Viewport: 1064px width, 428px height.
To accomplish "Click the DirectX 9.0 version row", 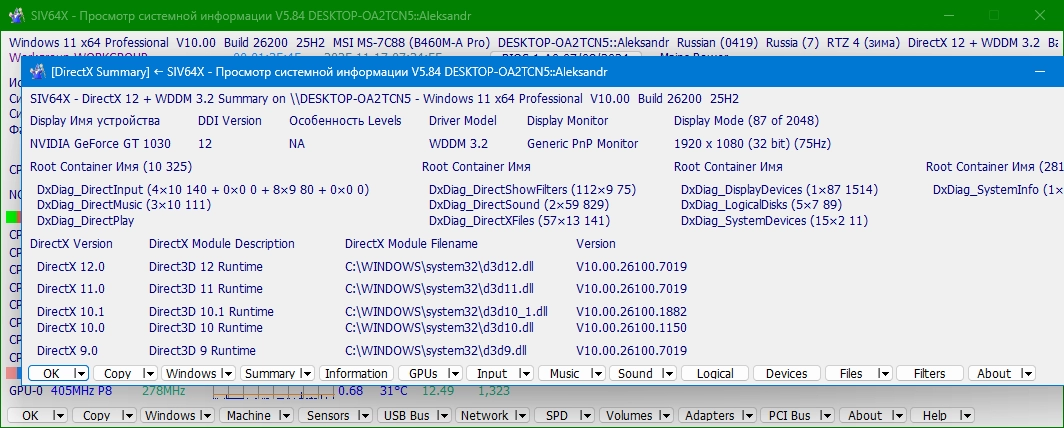I will point(67,351).
